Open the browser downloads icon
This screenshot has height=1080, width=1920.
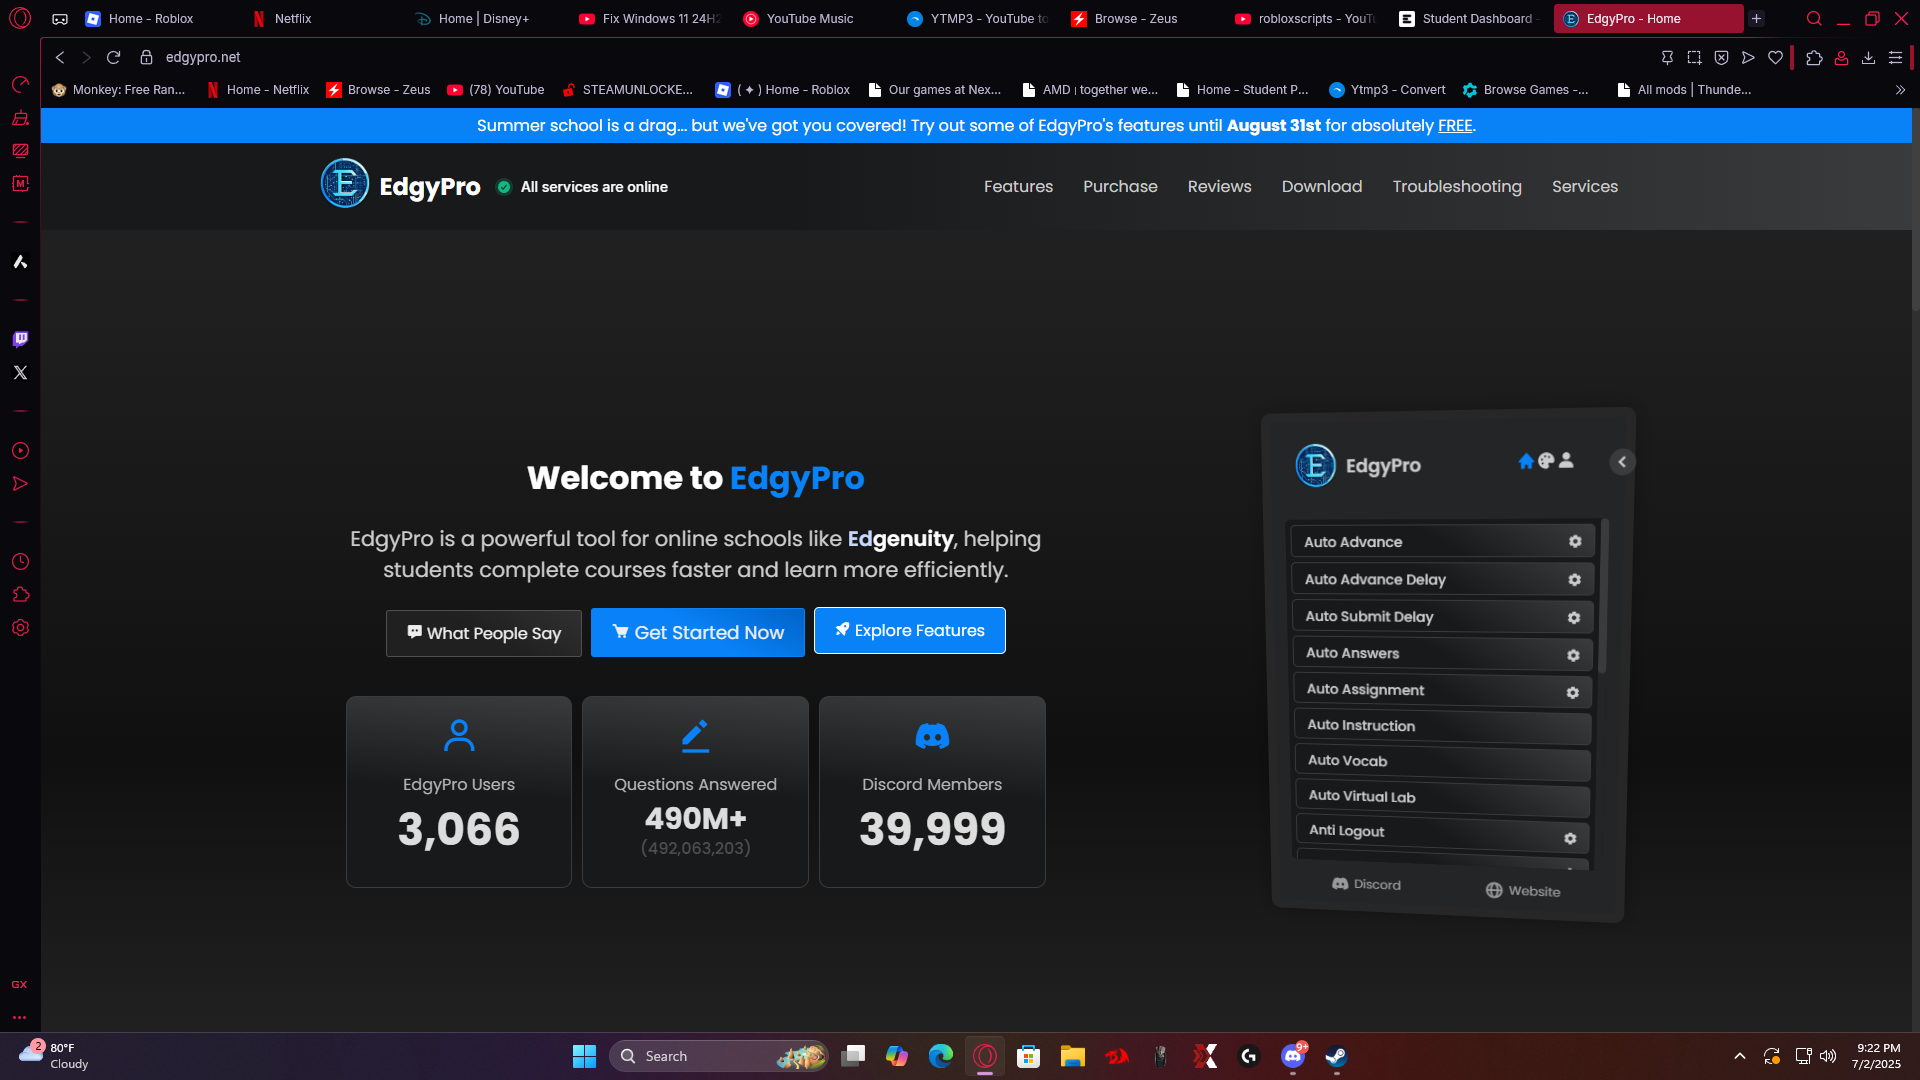pos(1868,57)
